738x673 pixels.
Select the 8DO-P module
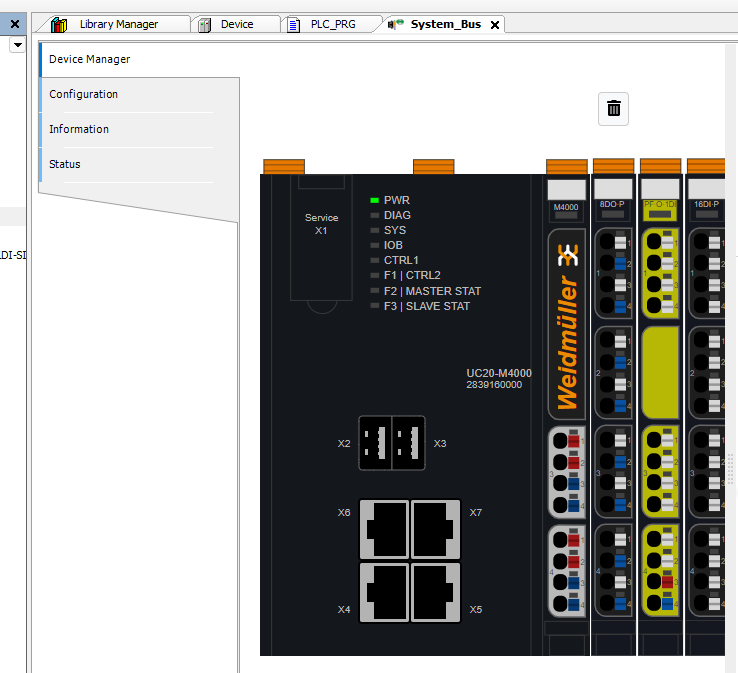pos(613,407)
